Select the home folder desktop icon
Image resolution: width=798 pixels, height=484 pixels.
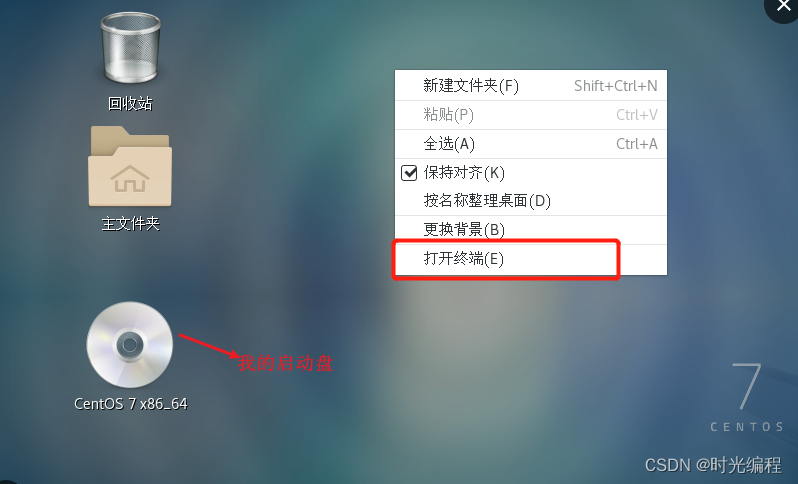(x=130, y=166)
